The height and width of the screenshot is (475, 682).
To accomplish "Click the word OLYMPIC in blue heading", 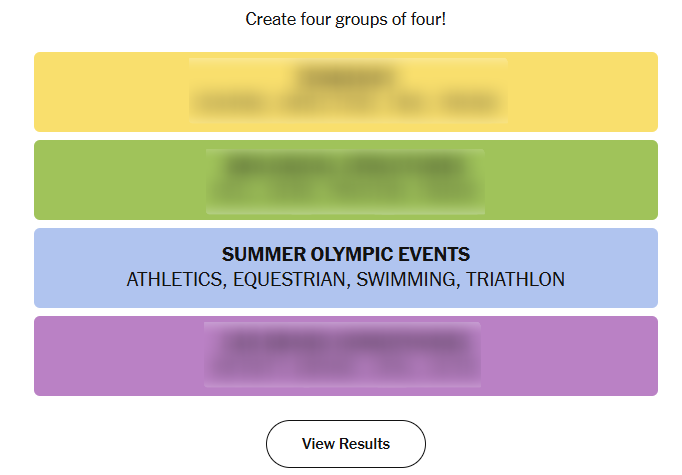I will tap(341, 255).
